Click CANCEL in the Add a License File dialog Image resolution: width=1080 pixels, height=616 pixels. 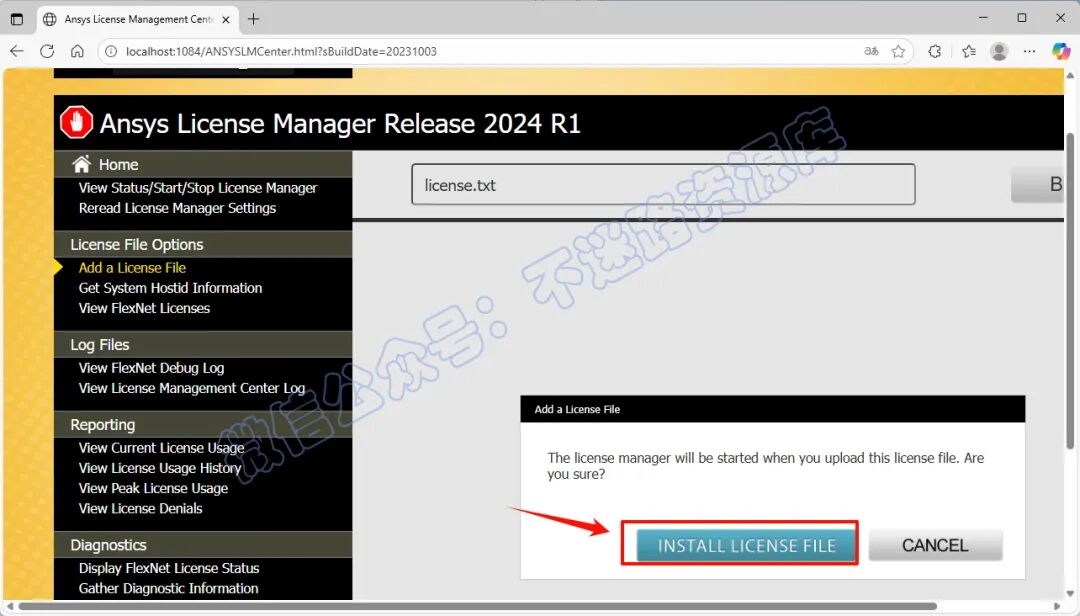click(935, 545)
